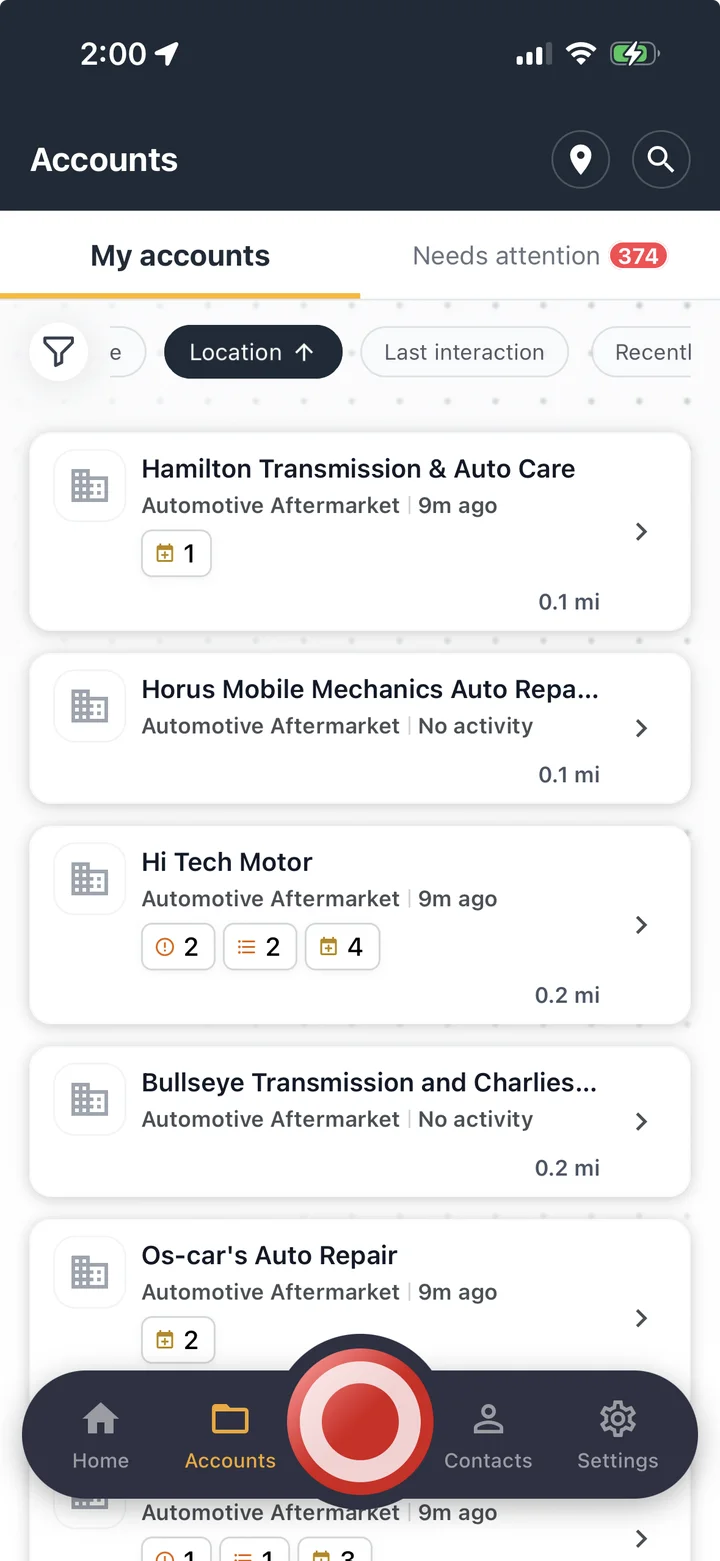This screenshot has height=1561, width=720.
Task: Toggle the Location sort chip
Action: pos(253,352)
